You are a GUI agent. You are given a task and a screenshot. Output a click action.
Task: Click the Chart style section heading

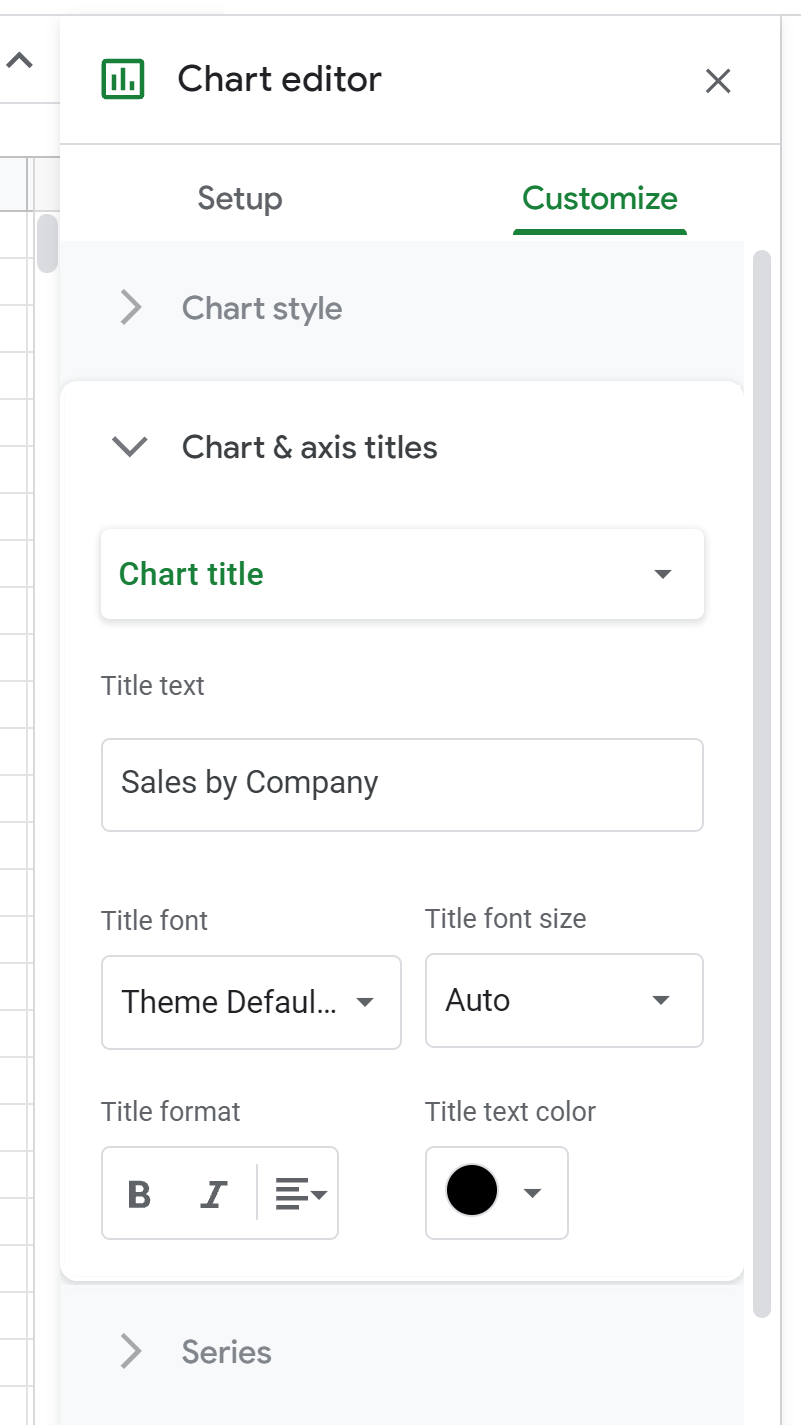click(x=262, y=308)
